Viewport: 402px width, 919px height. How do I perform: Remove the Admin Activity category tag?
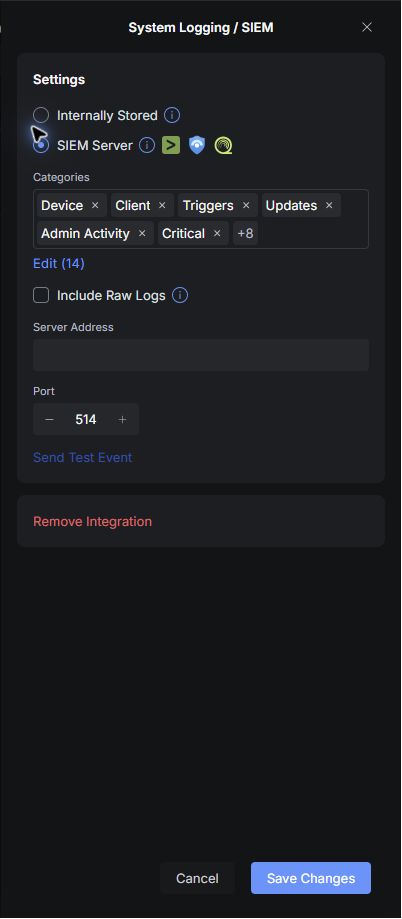[x=142, y=233]
